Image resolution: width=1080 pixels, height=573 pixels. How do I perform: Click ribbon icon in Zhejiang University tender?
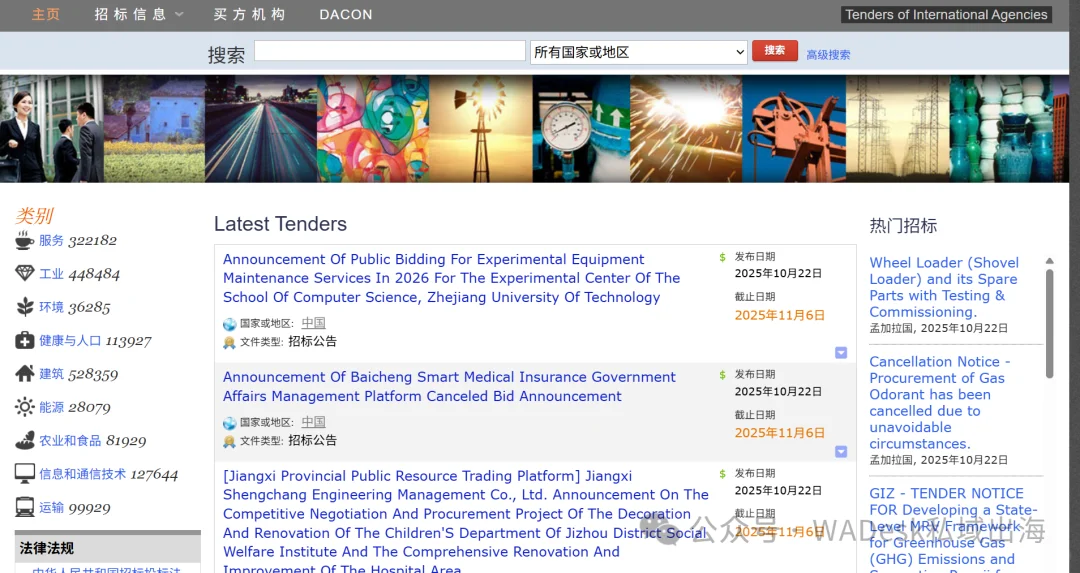tap(229, 342)
